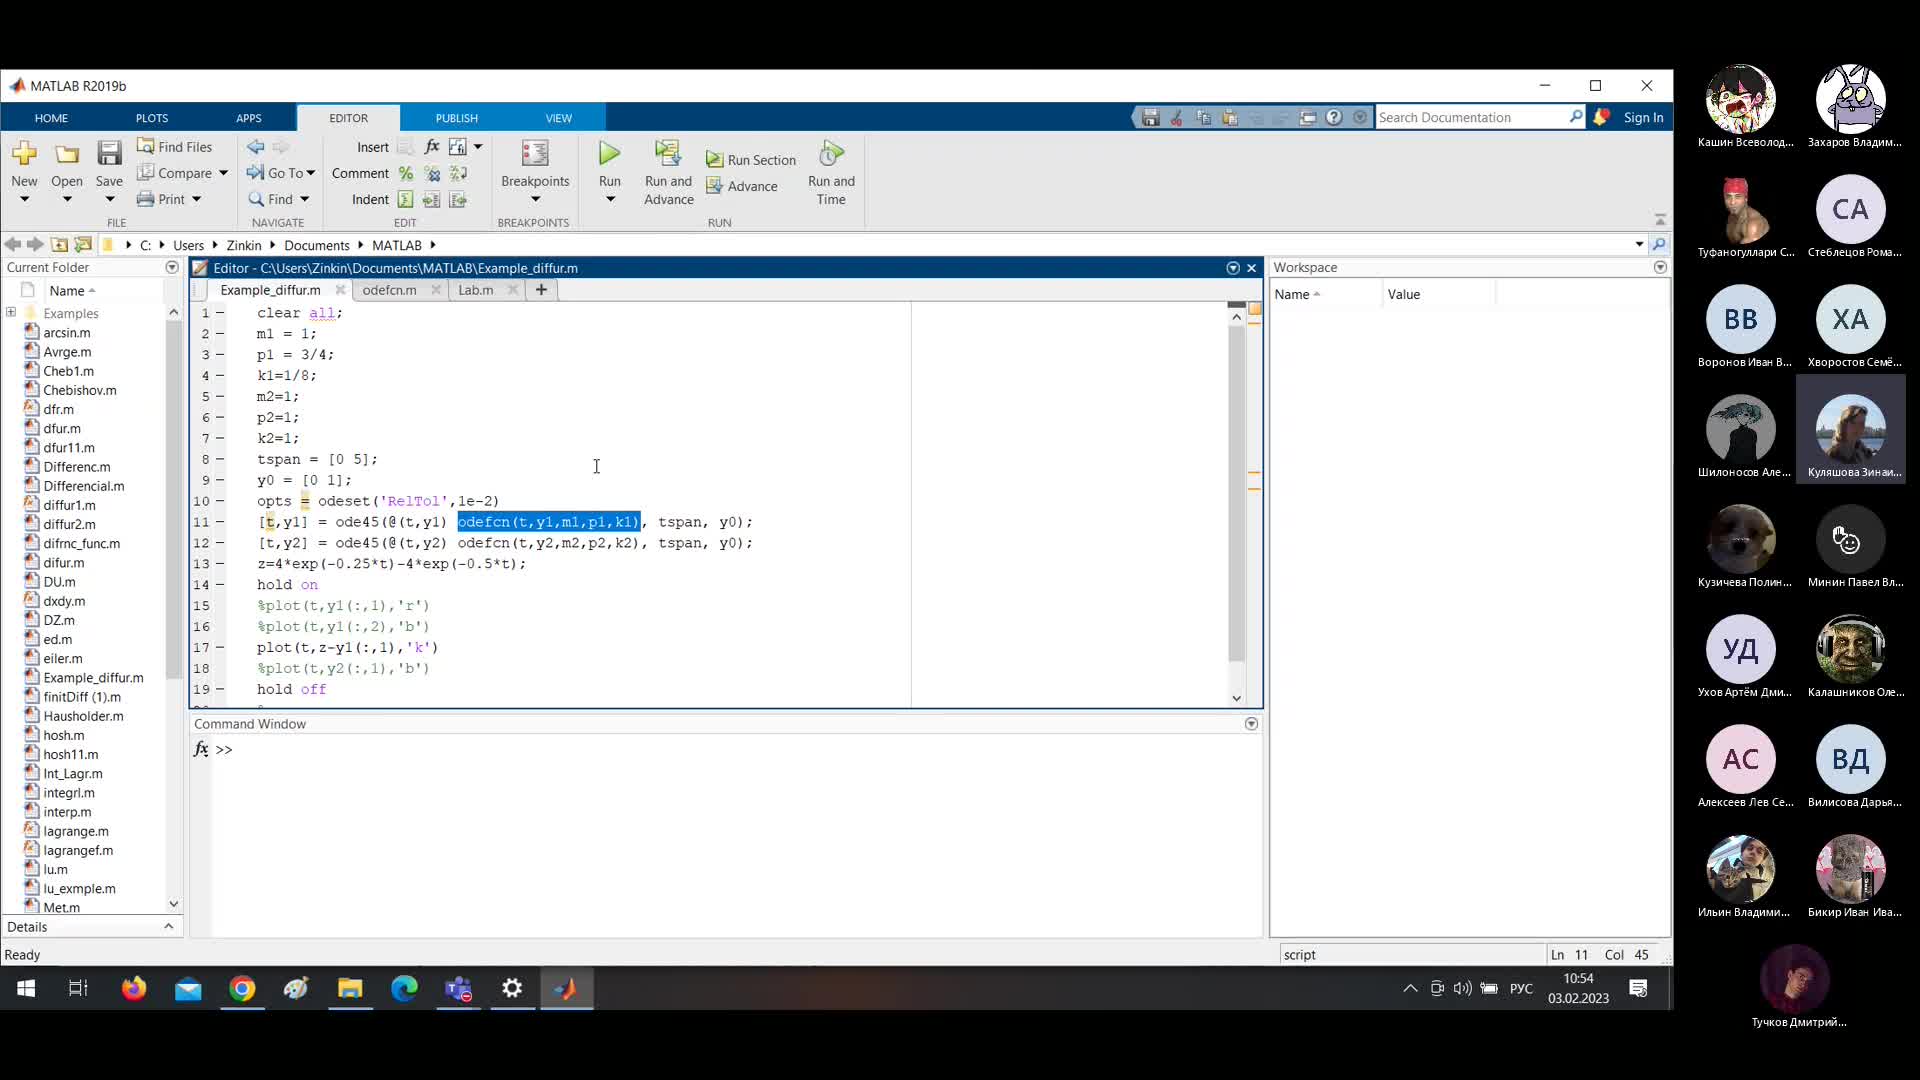The height and width of the screenshot is (1080, 1920).
Task: Open Workspace panel actions menu
Action: [x=1660, y=267]
